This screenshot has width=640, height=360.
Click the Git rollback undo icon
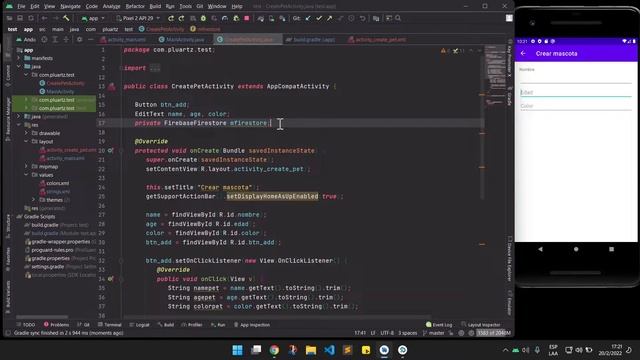click(362, 18)
